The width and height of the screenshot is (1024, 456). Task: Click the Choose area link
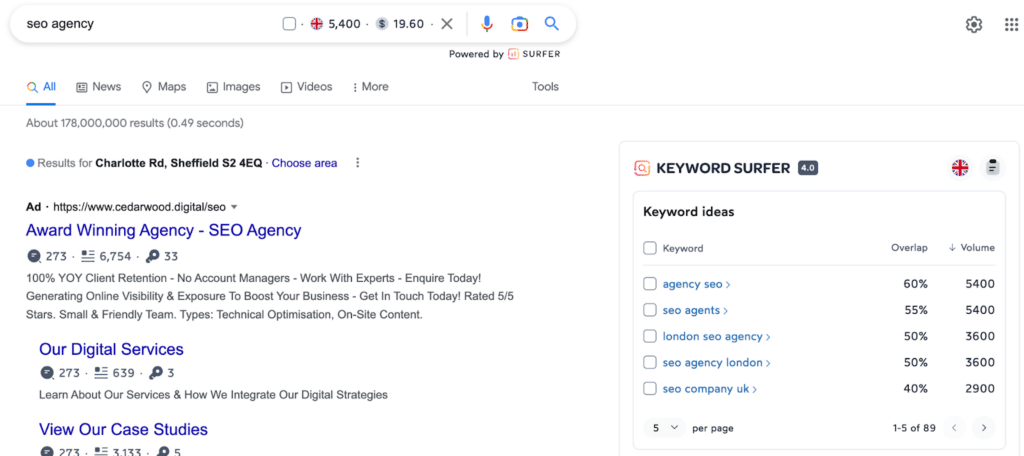pos(304,163)
